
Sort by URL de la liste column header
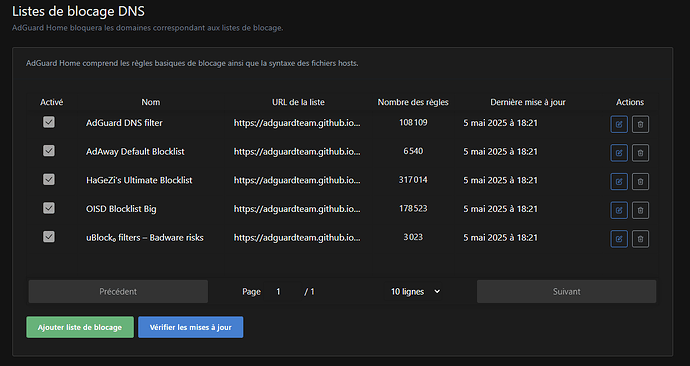coord(298,102)
